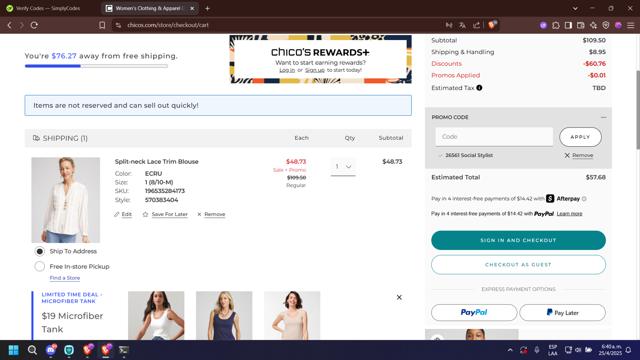
Task: View the white microfiber tank thumbnail
Action: click(156, 315)
